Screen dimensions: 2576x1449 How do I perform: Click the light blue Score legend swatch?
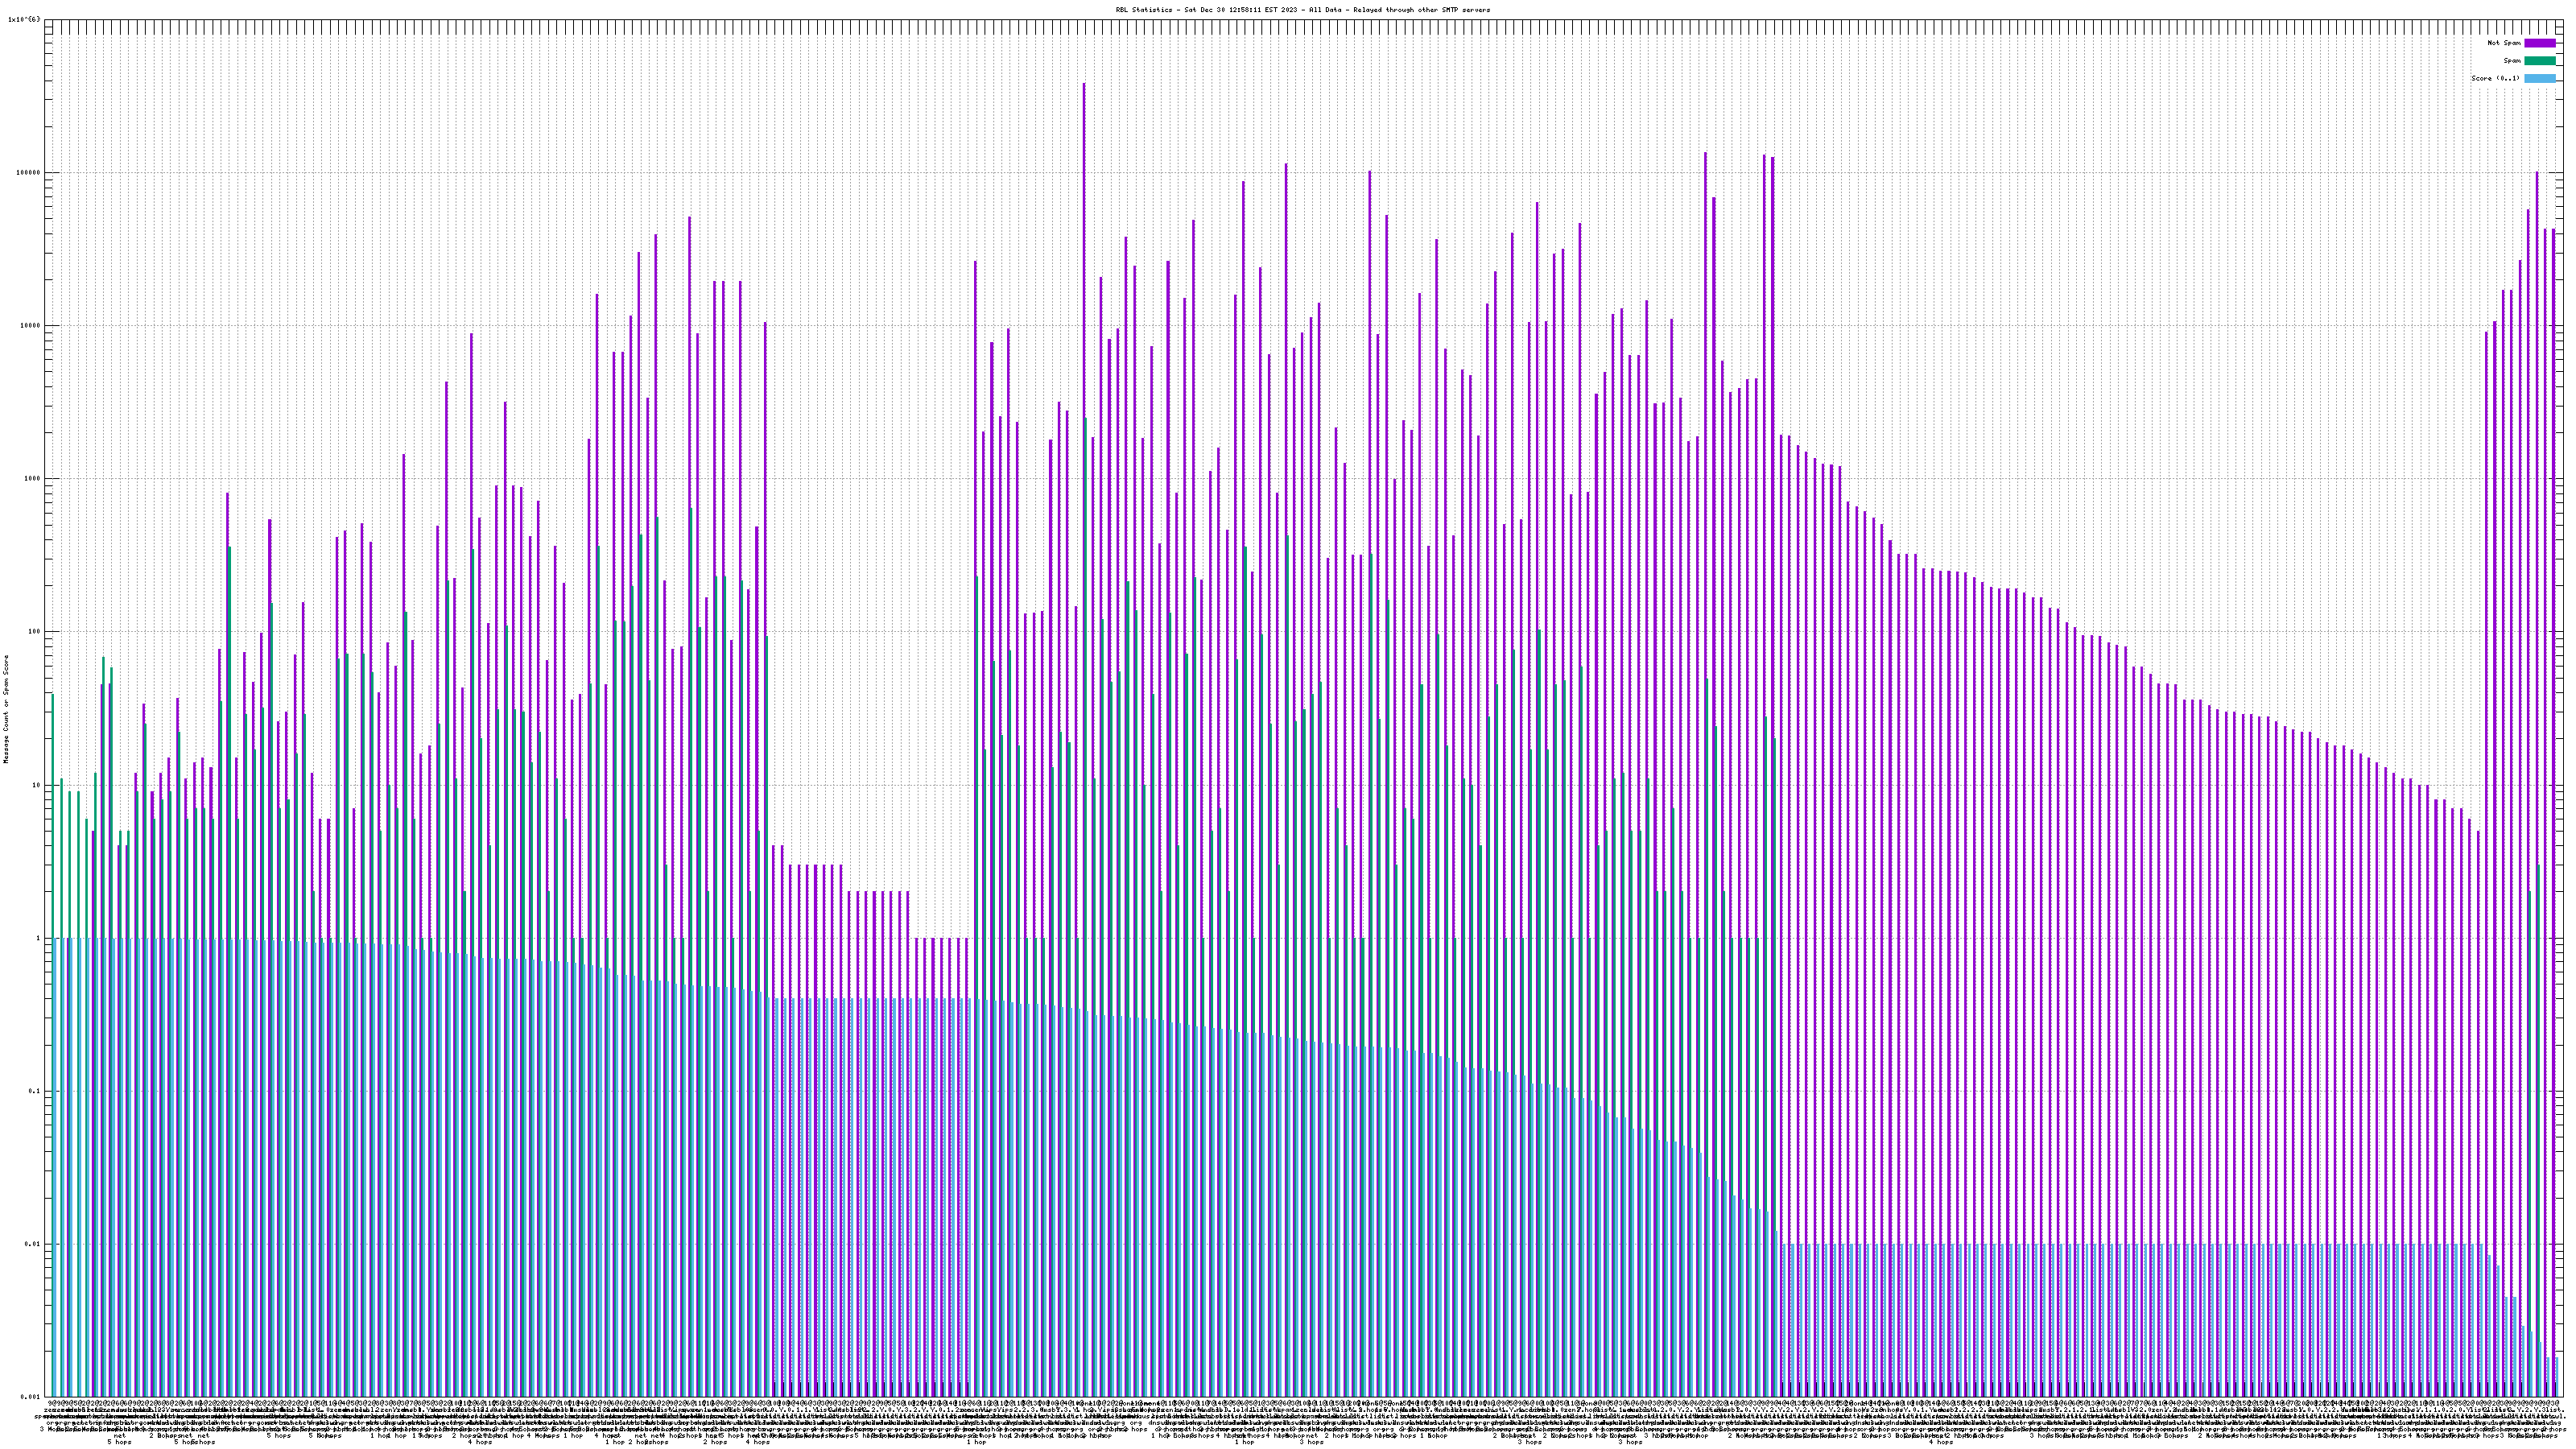pyautogui.click(x=2539, y=78)
